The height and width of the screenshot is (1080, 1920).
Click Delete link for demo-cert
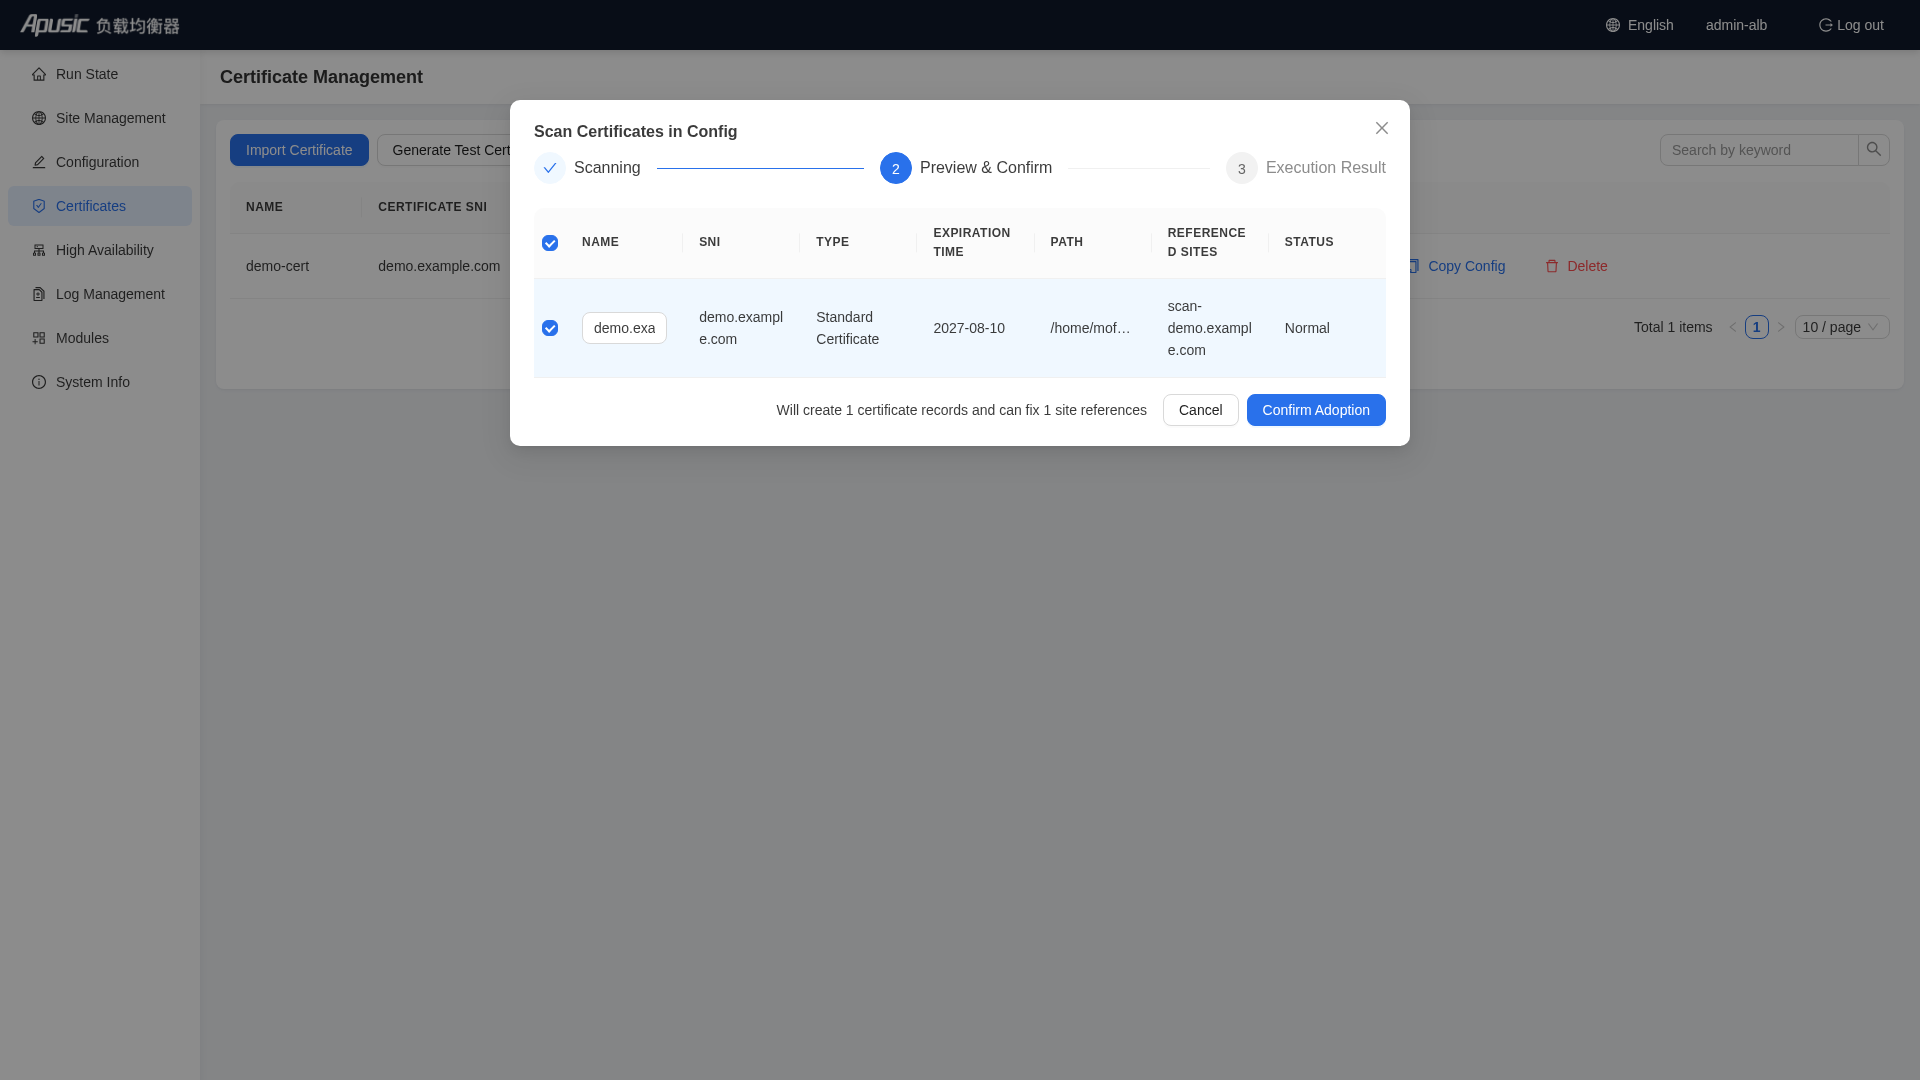click(x=1576, y=266)
